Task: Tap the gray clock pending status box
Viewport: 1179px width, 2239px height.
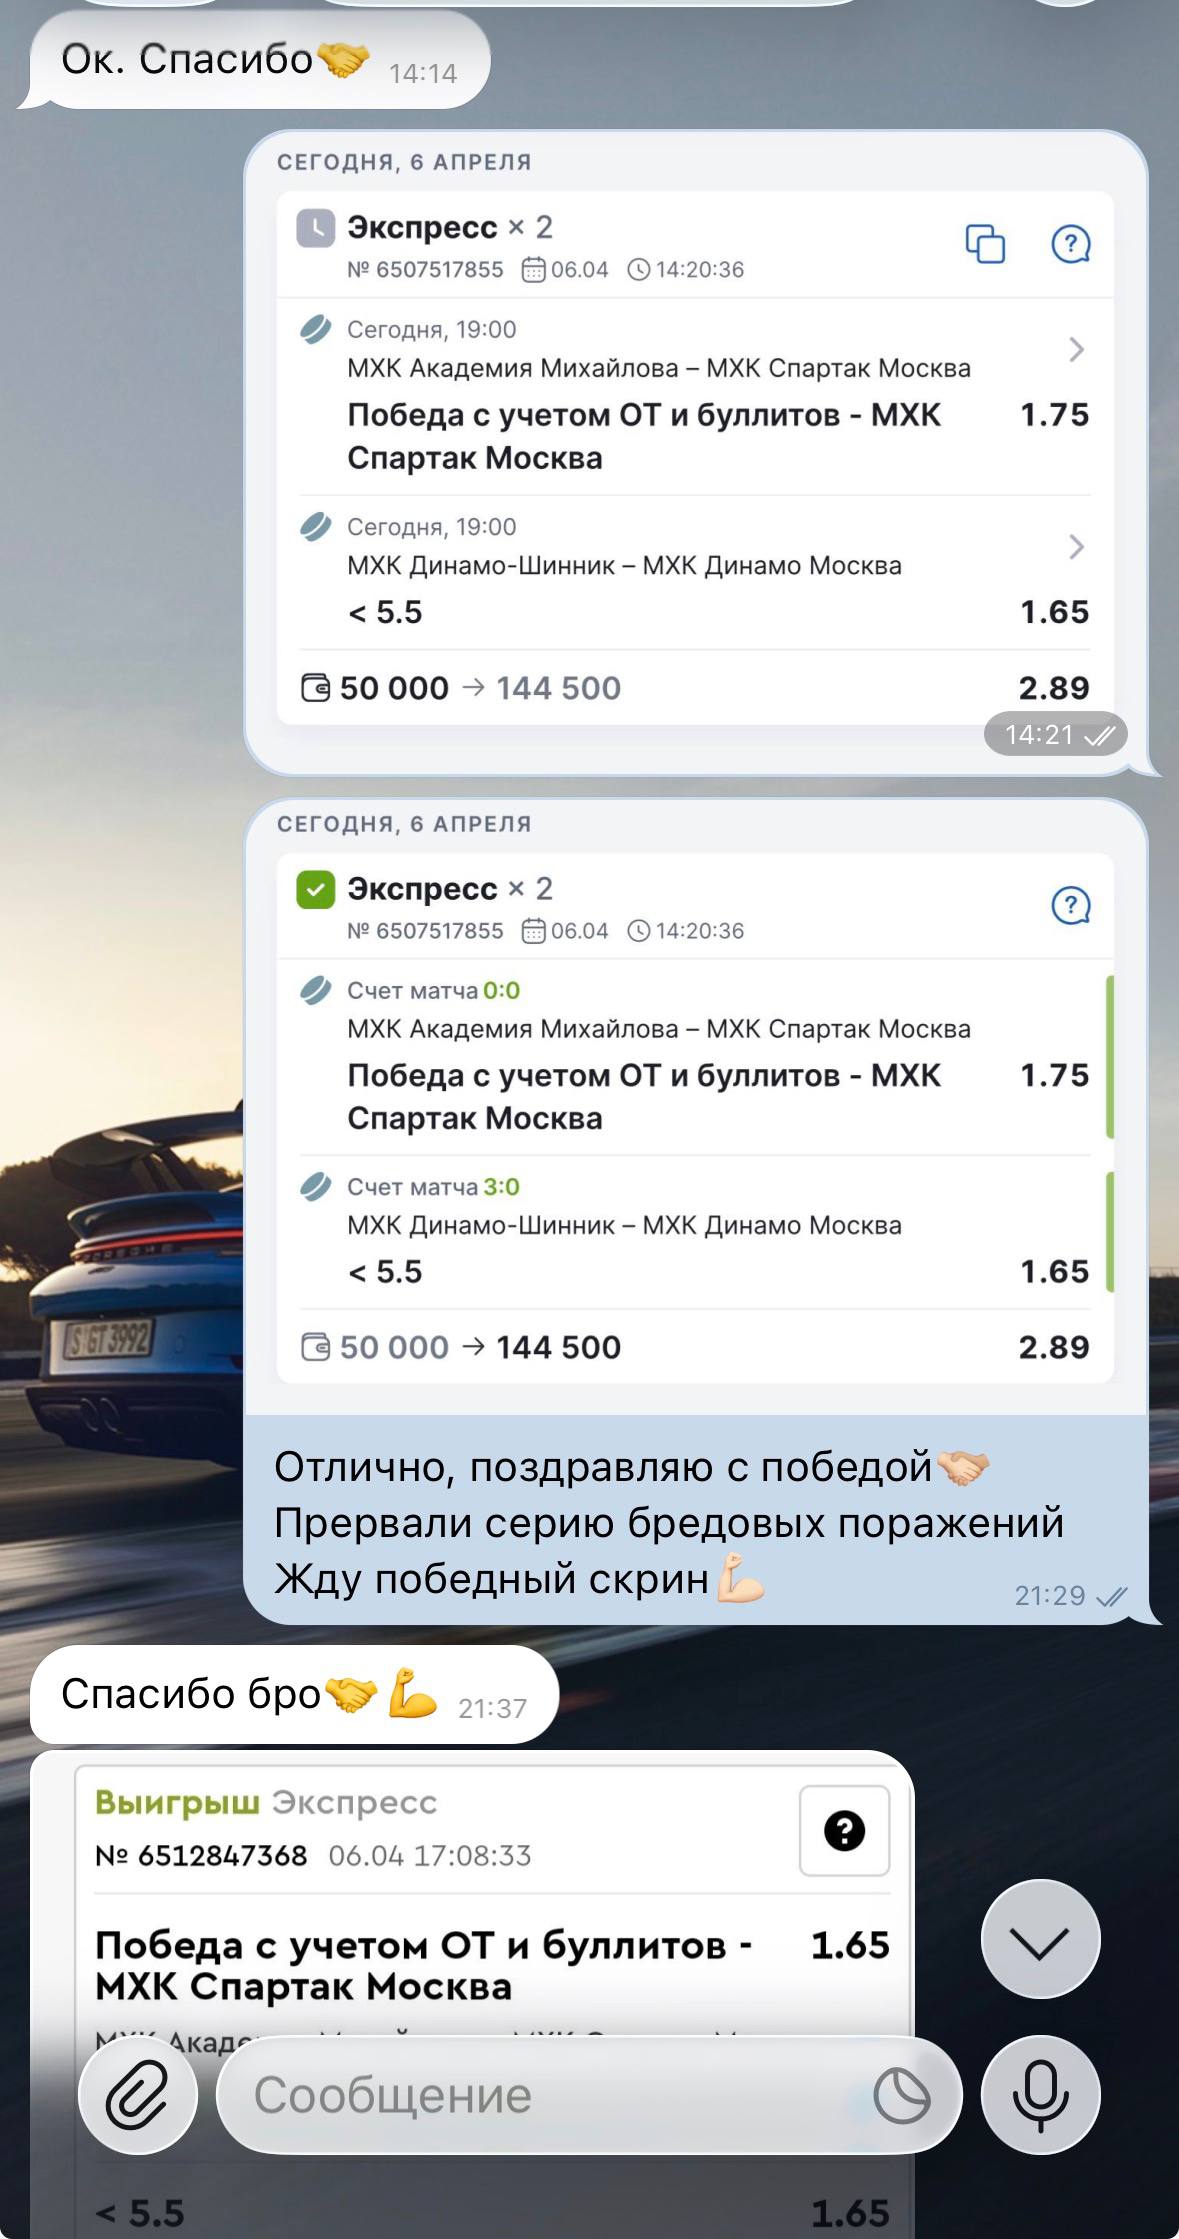Action: [316, 228]
